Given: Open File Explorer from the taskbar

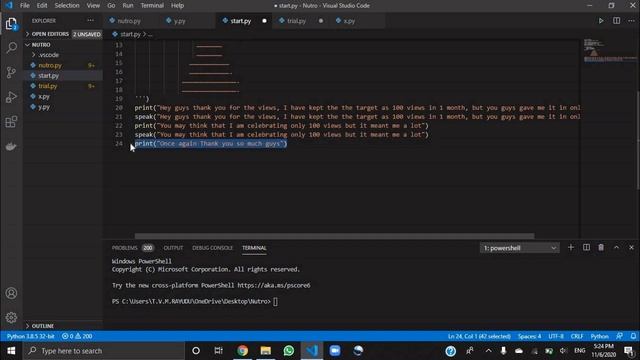Looking at the screenshot, I should point(266,351).
